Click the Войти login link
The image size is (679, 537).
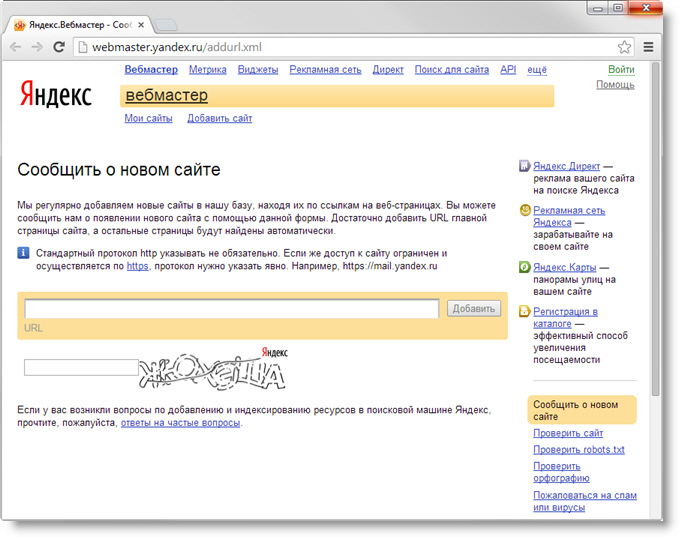pyautogui.click(x=621, y=70)
